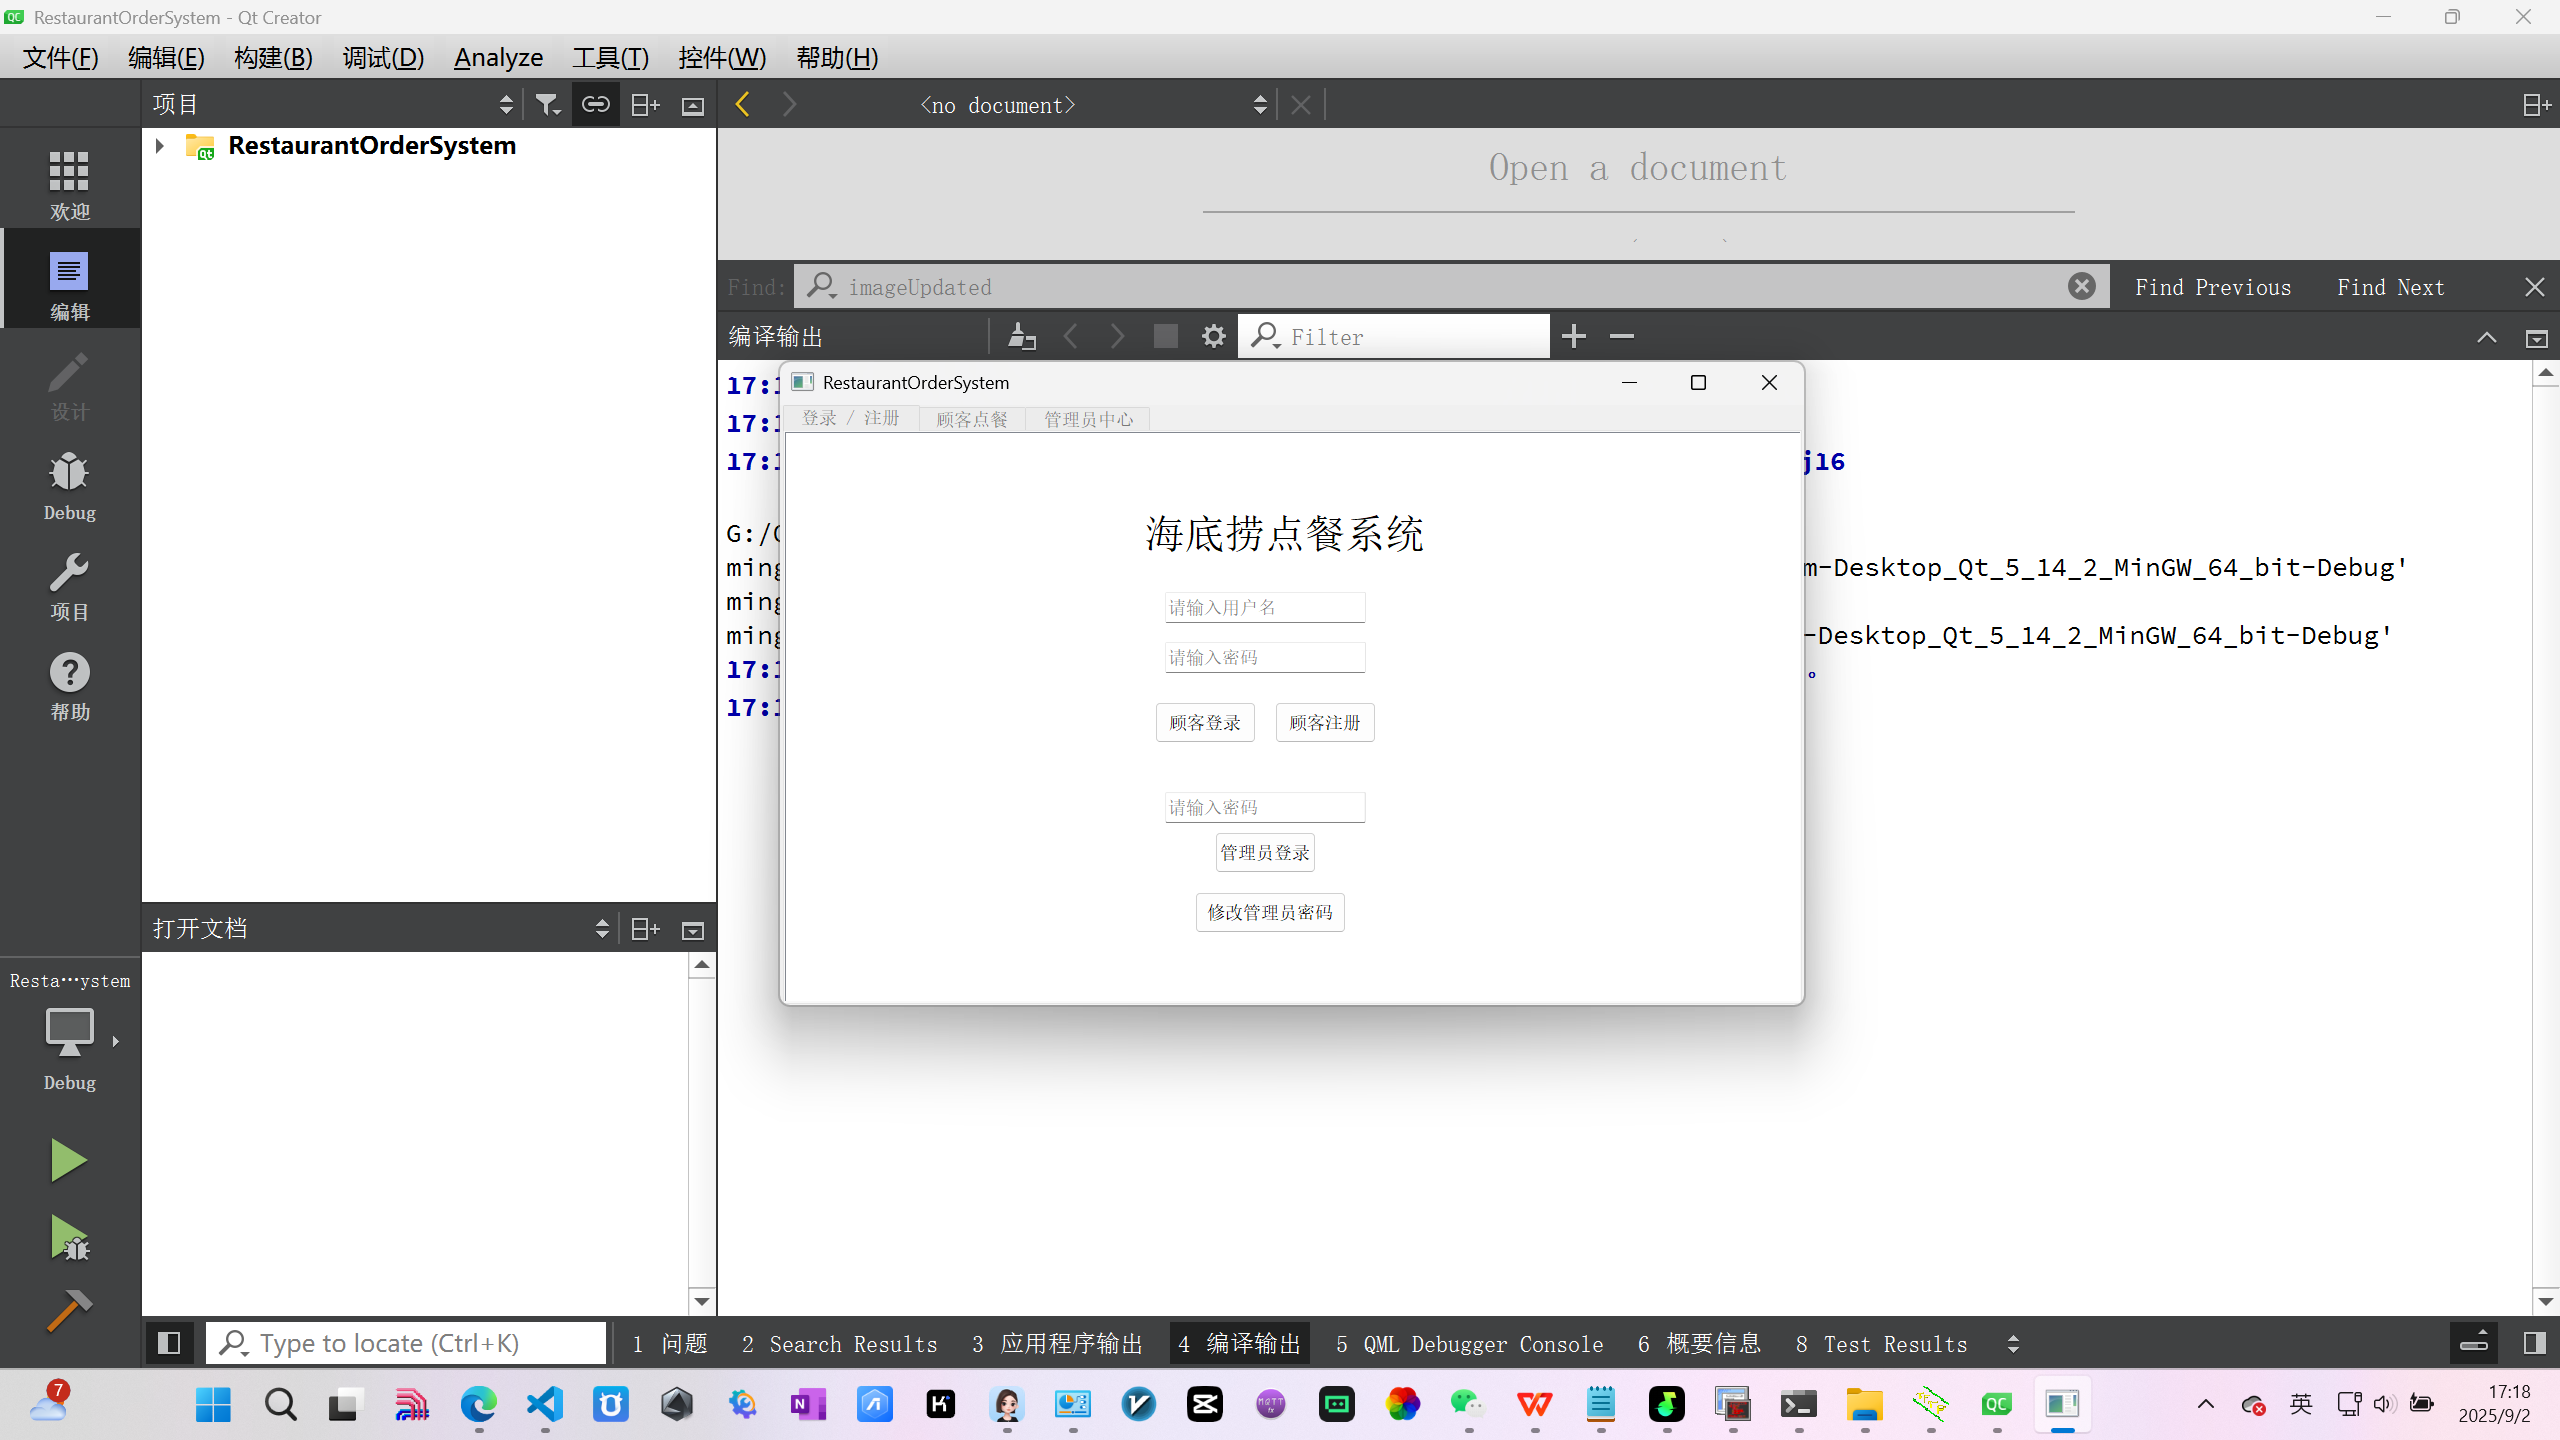Switch to Application Output (应用程序输出) pane

[x=1057, y=1344]
